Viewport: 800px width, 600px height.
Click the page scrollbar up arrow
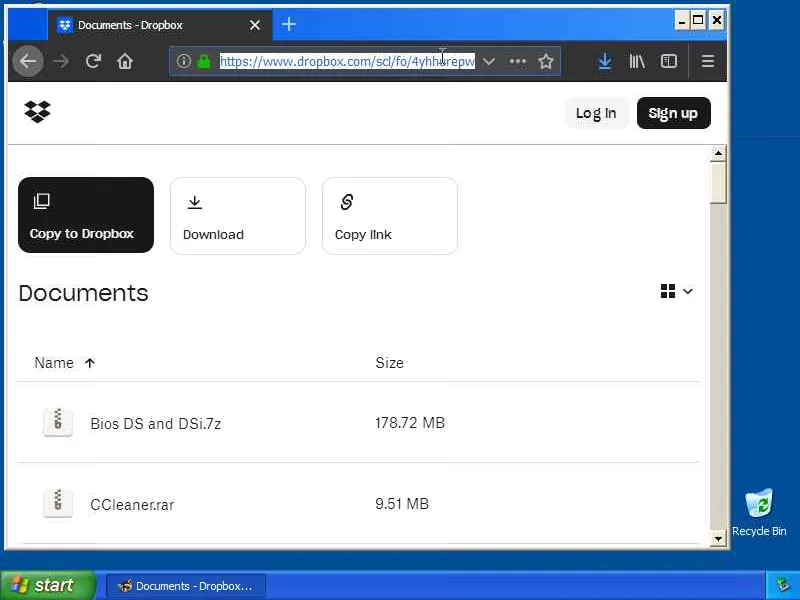pyautogui.click(x=718, y=153)
